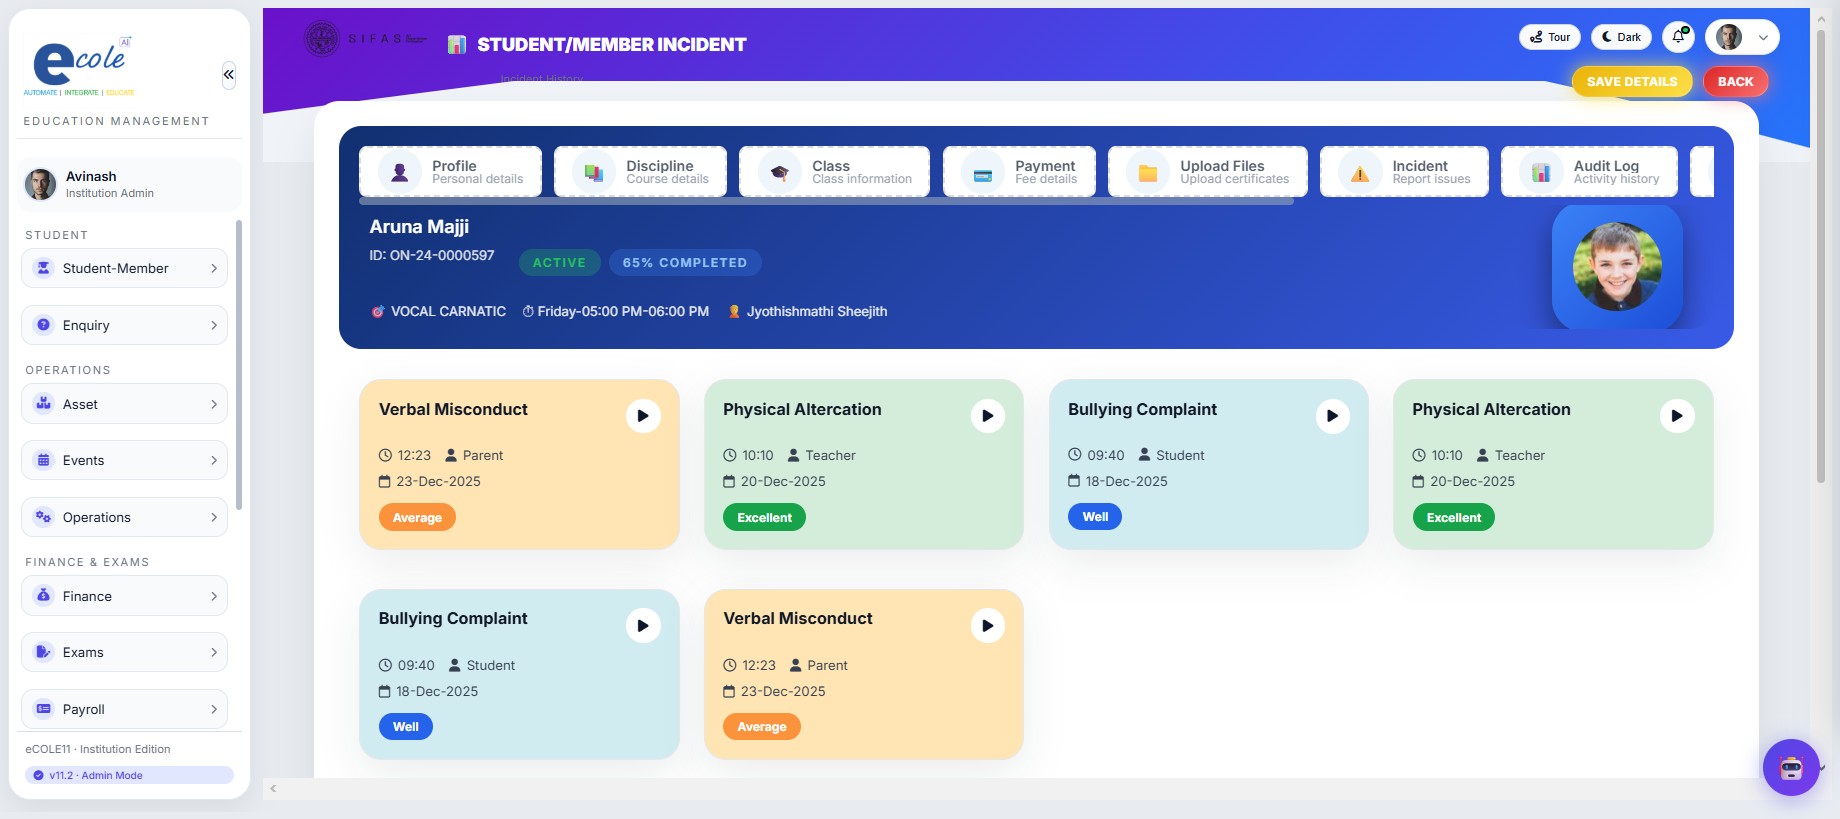Screen dimensions: 1840x819
Task: Click the Payroll sidebar icon
Action: pyautogui.click(x=43, y=709)
